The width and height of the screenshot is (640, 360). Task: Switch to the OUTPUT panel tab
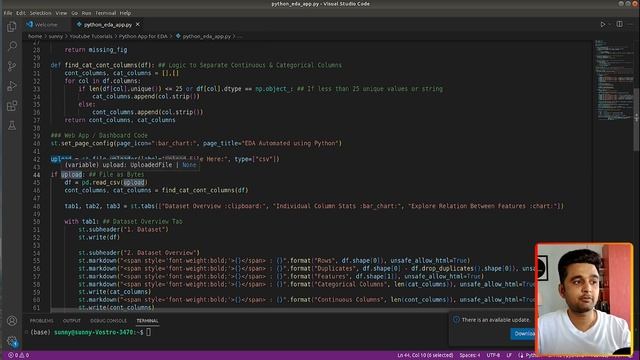tap(72, 321)
